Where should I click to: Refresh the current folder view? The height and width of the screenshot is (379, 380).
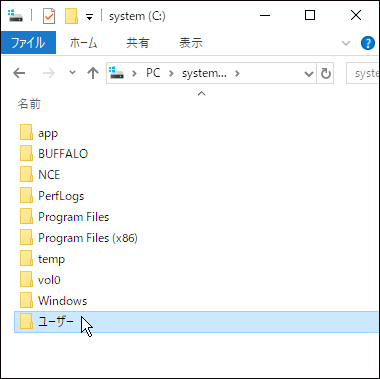pos(325,73)
